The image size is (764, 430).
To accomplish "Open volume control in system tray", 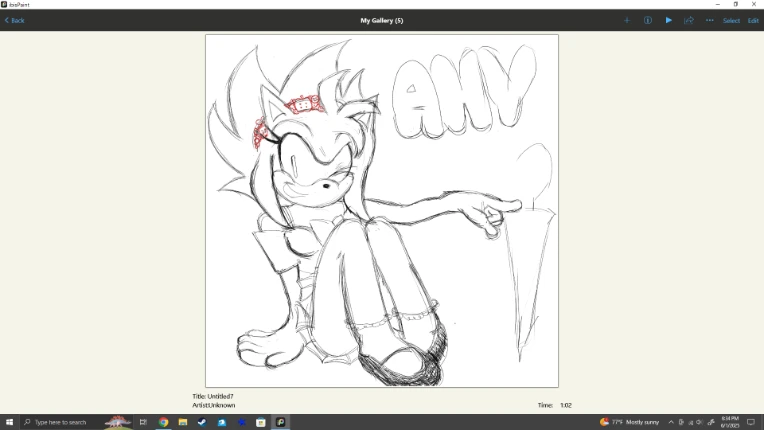I will pyautogui.click(x=700, y=422).
